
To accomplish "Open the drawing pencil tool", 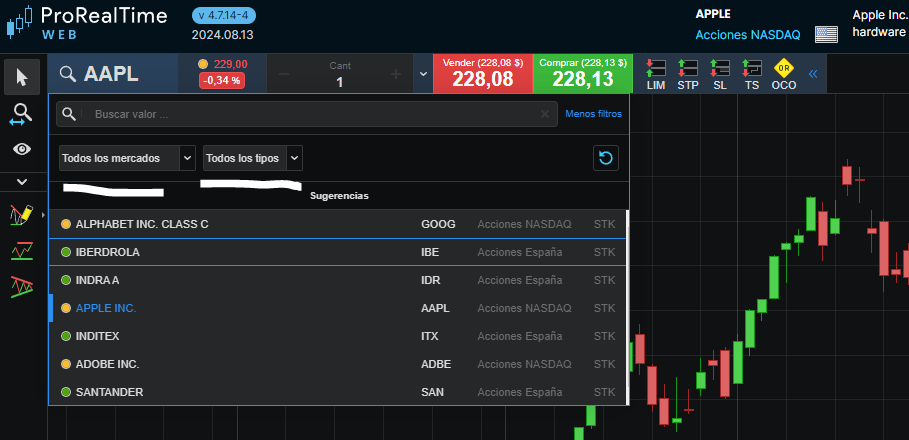I will point(22,215).
